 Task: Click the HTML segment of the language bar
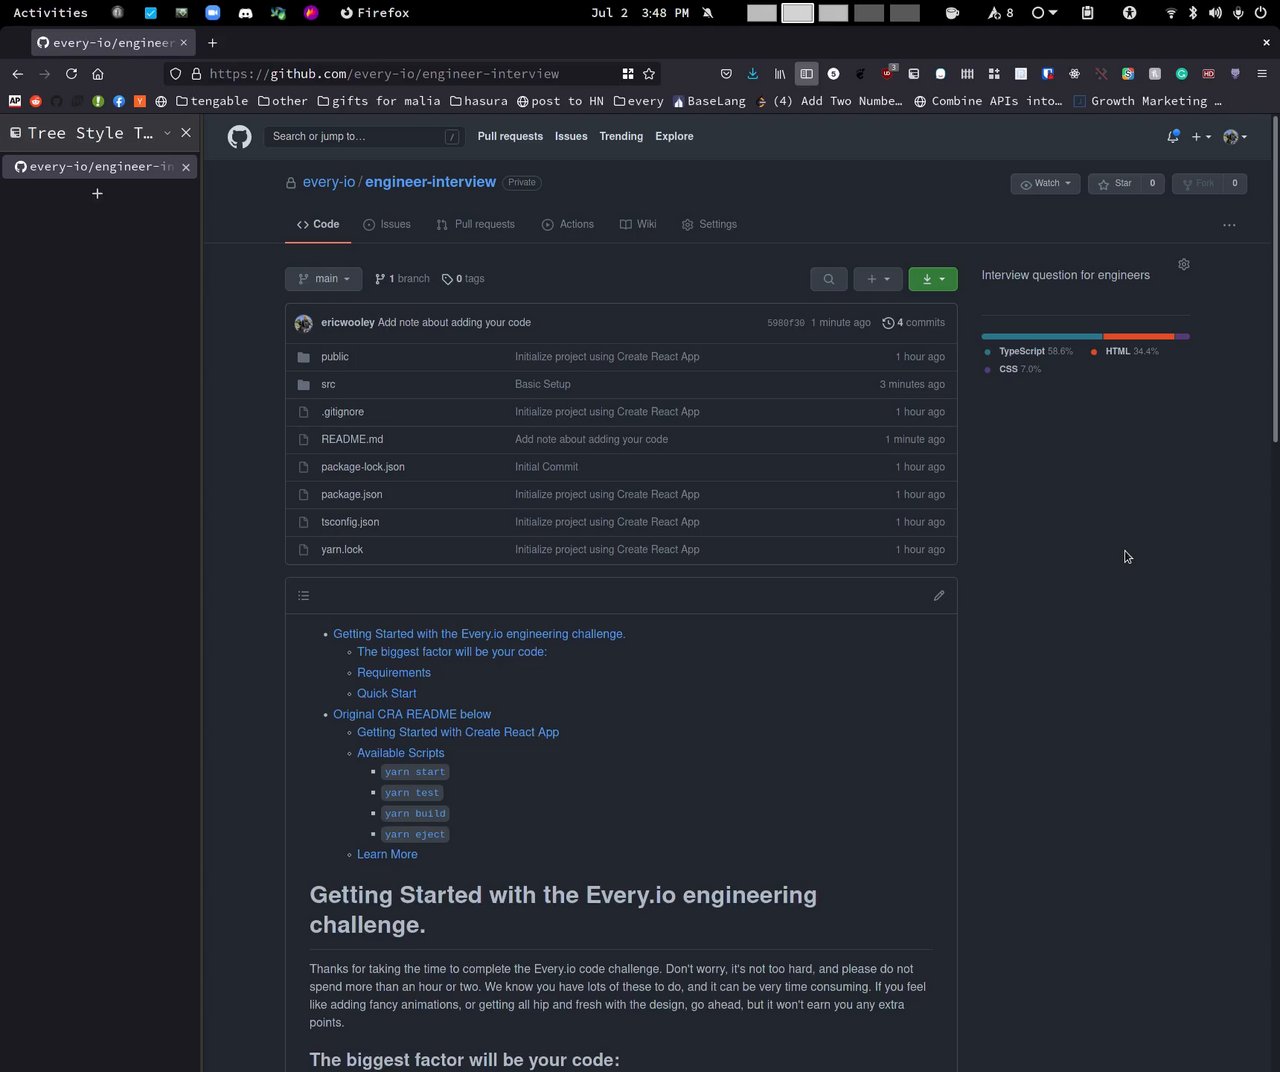pos(1138,336)
